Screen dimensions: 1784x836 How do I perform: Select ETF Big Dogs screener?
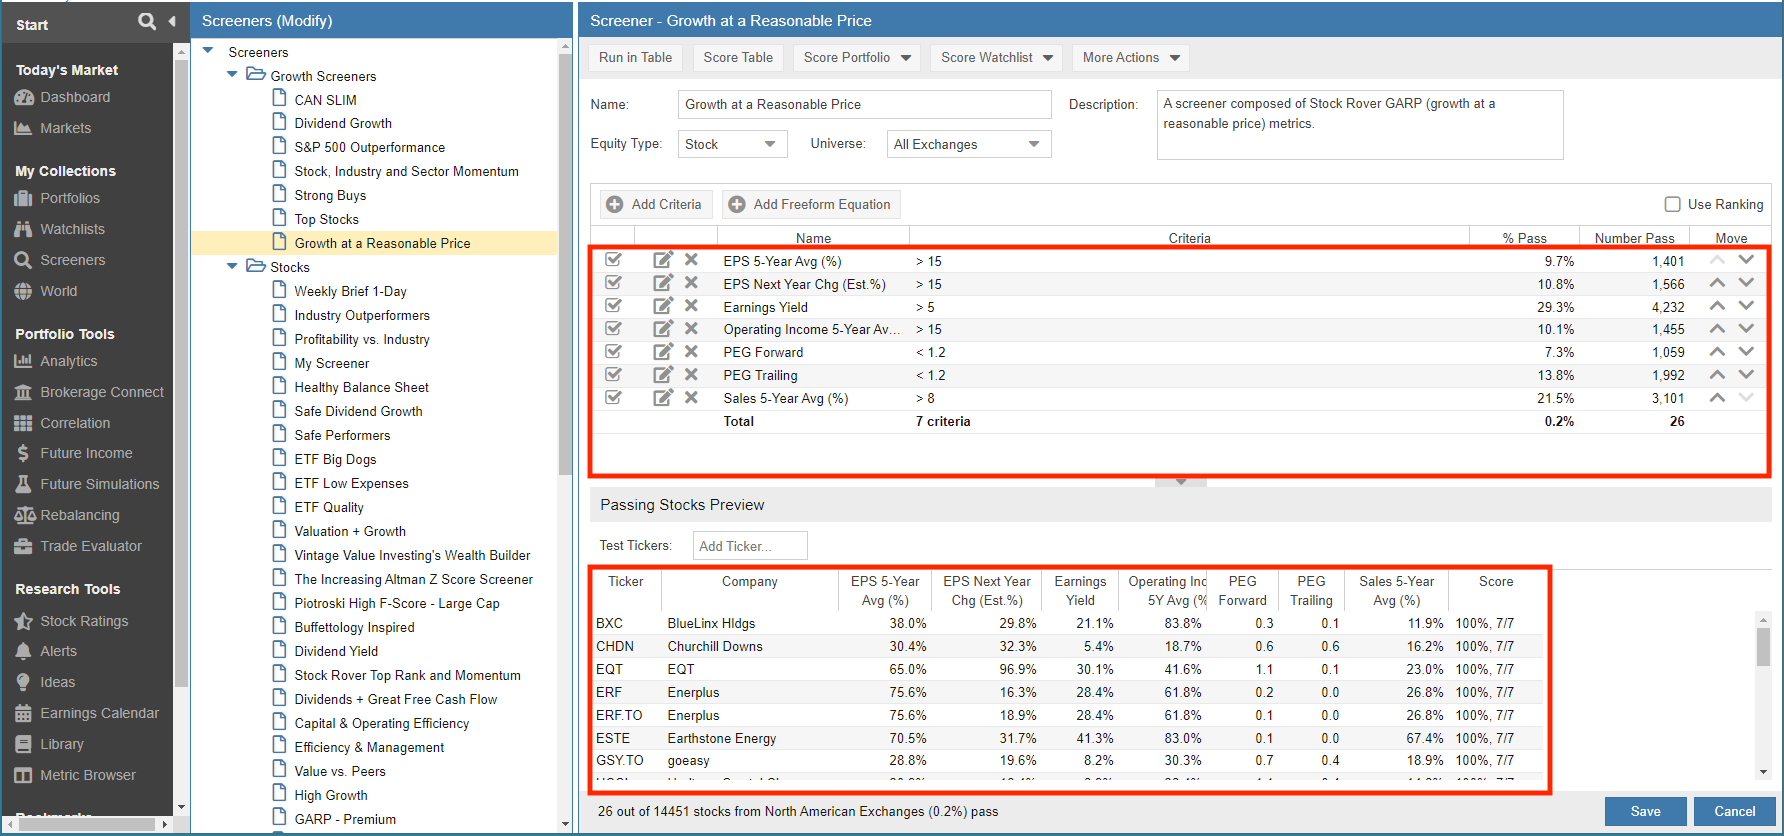[335, 459]
